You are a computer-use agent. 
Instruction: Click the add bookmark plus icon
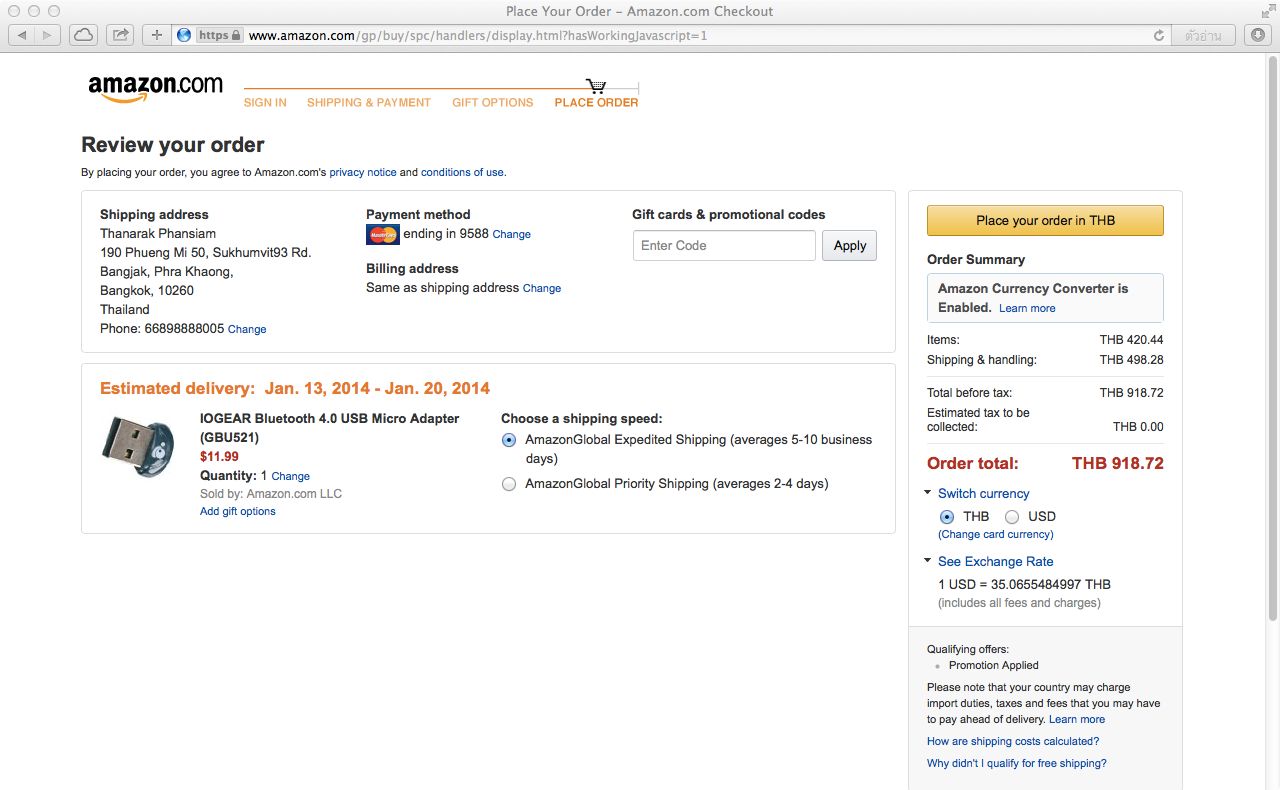click(157, 35)
